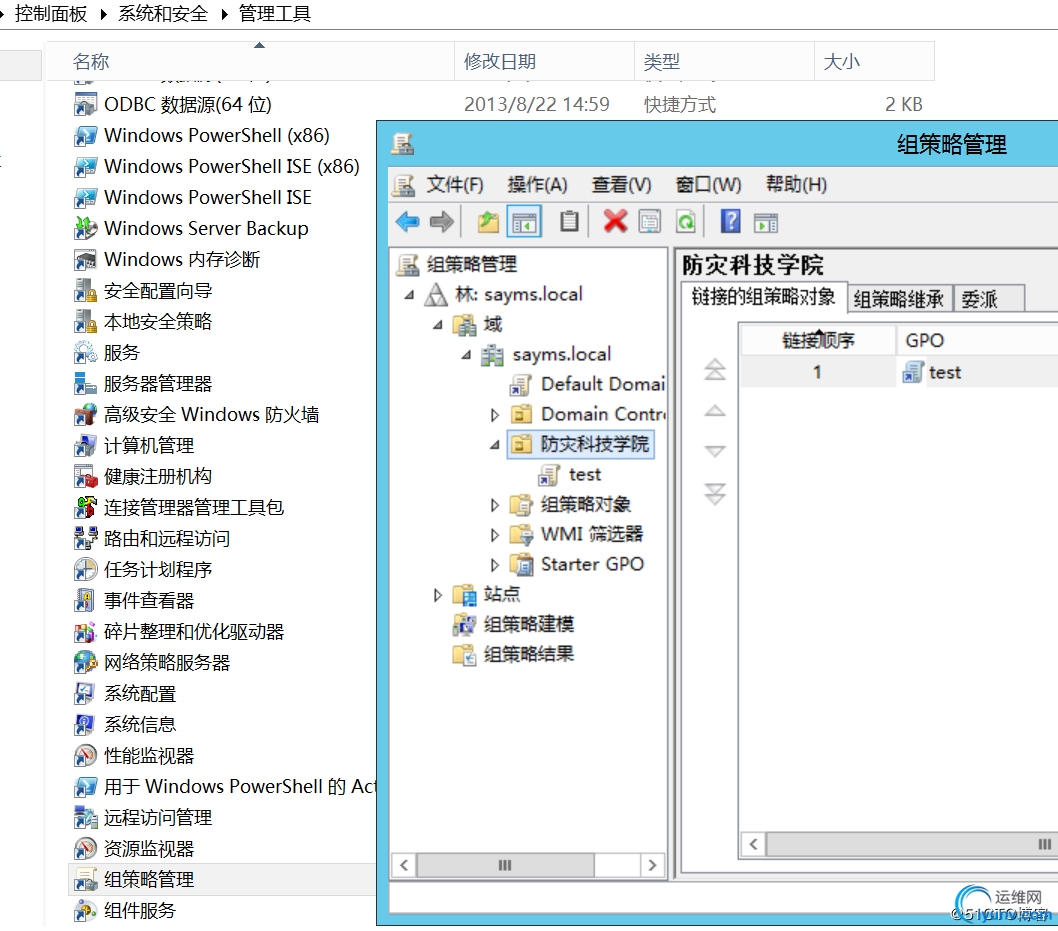1058x931 pixels.
Task: Sort file list by 大小 column
Action: (x=874, y=61)
